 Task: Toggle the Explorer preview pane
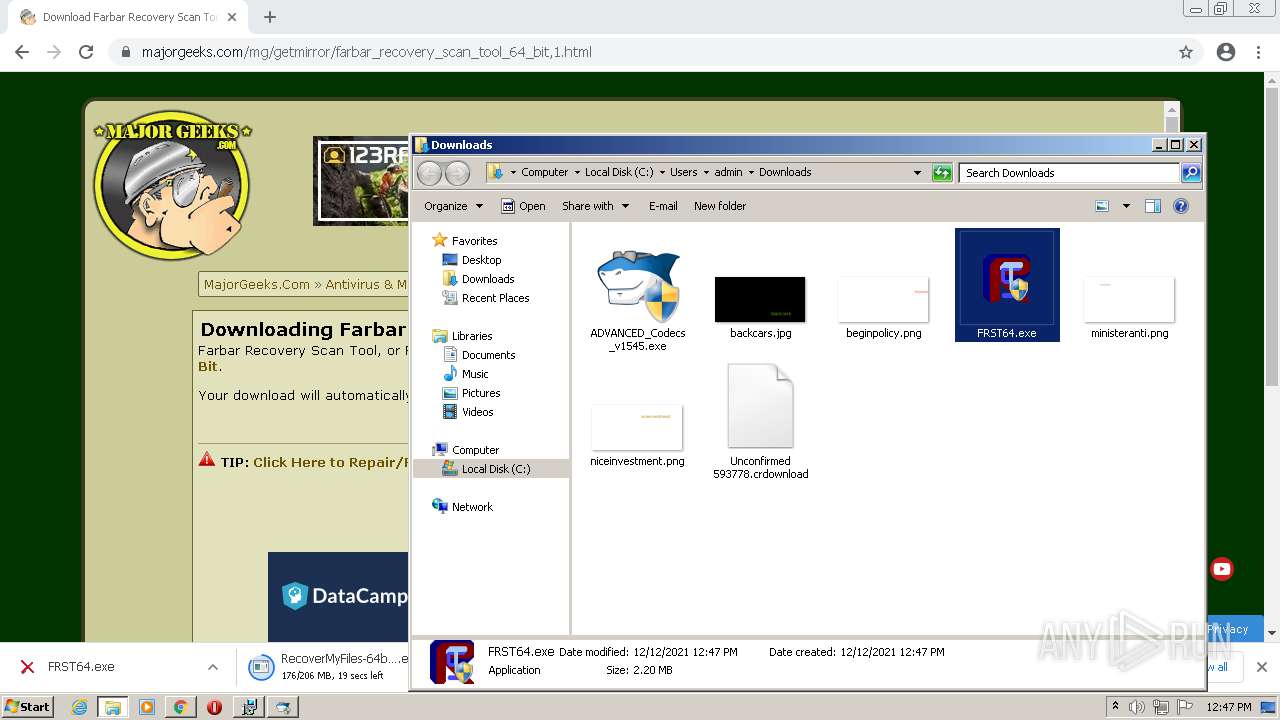pyautogui.click(x=1153, y=206)
